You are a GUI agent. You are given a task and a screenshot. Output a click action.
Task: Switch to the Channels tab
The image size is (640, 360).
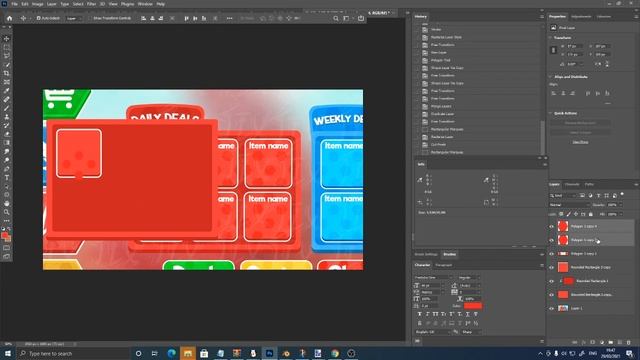click(571, 184)
